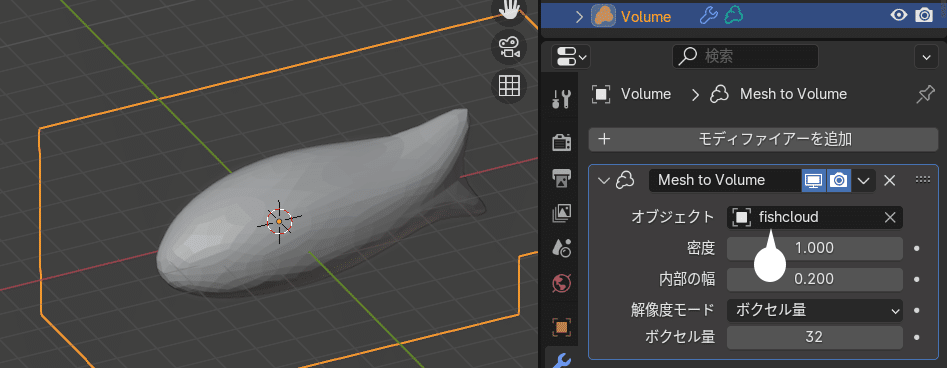Screen dimensions: 947x368
Task: Click the modifiers wrench icon in outliner row
Action: click(708, 16)
